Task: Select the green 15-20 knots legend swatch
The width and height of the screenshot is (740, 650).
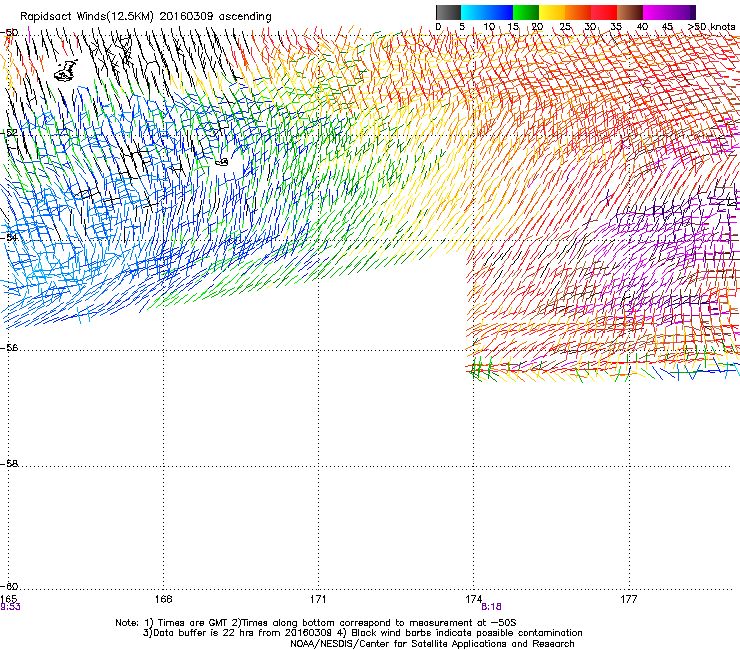Action: (x=526, y=12)
